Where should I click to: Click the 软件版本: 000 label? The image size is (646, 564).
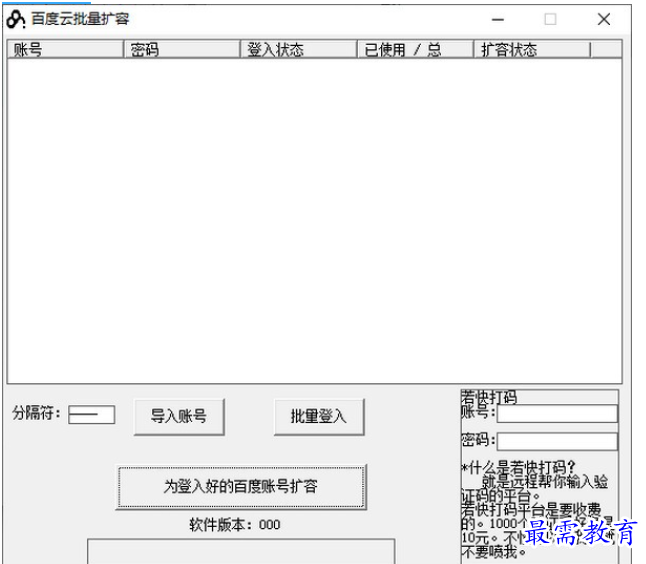235,524
